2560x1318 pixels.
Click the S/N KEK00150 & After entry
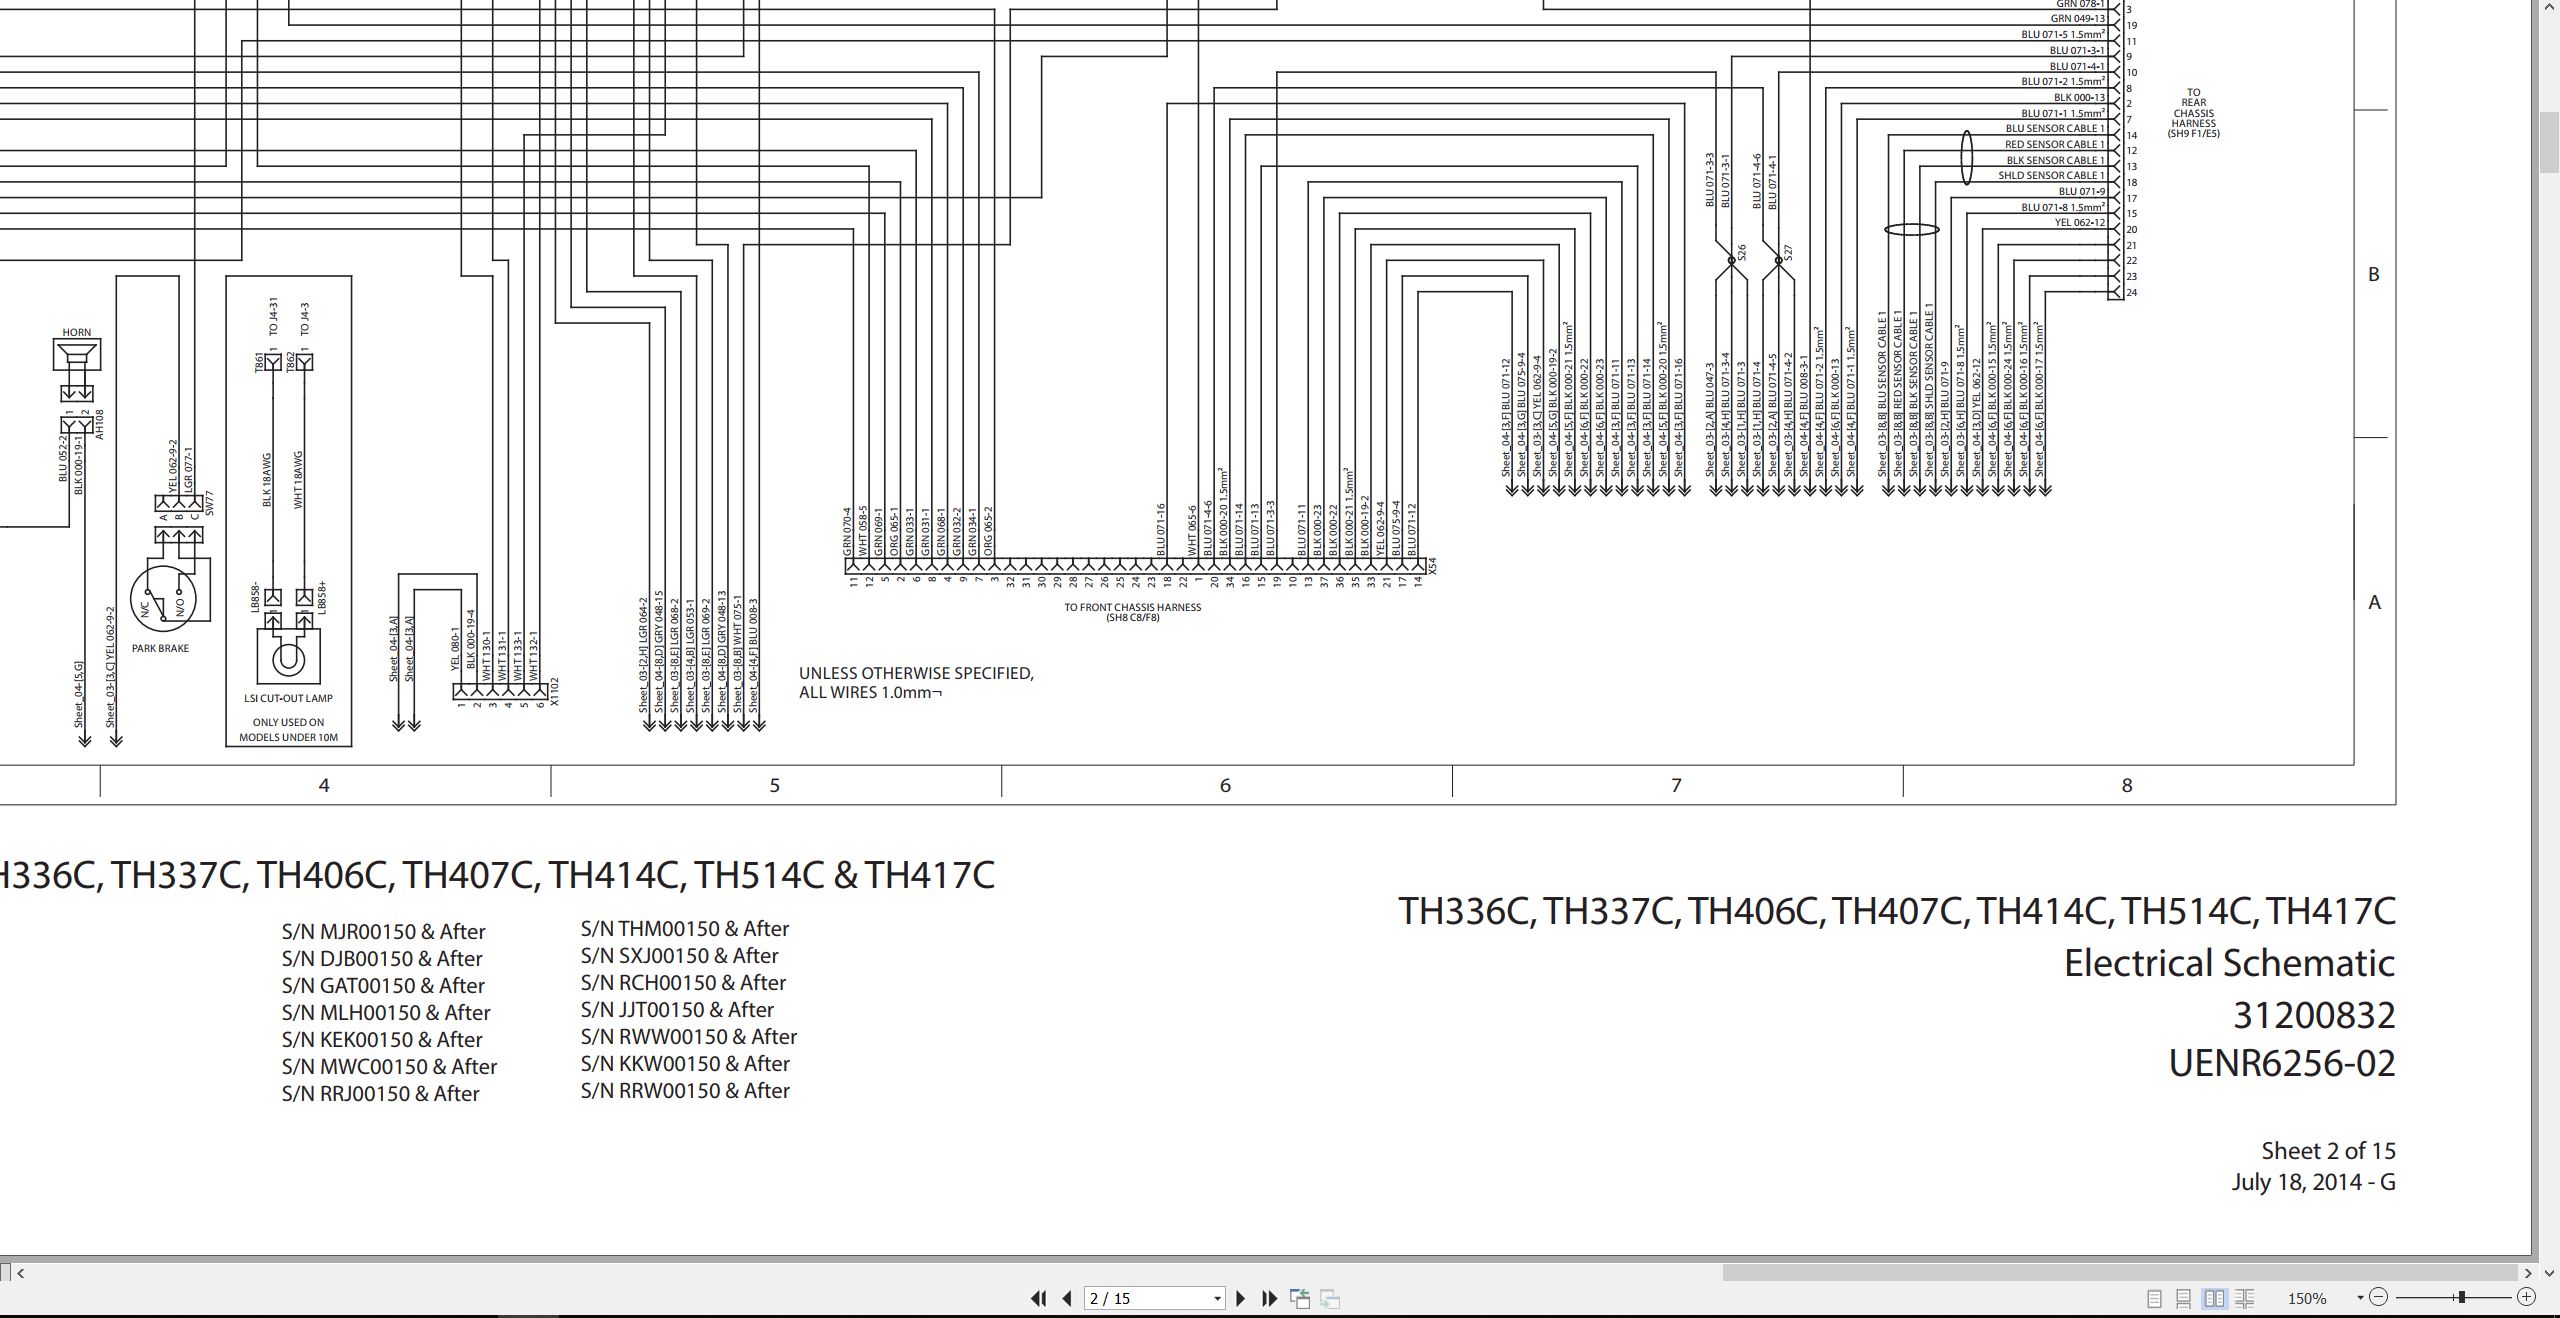pos(382,1040)
